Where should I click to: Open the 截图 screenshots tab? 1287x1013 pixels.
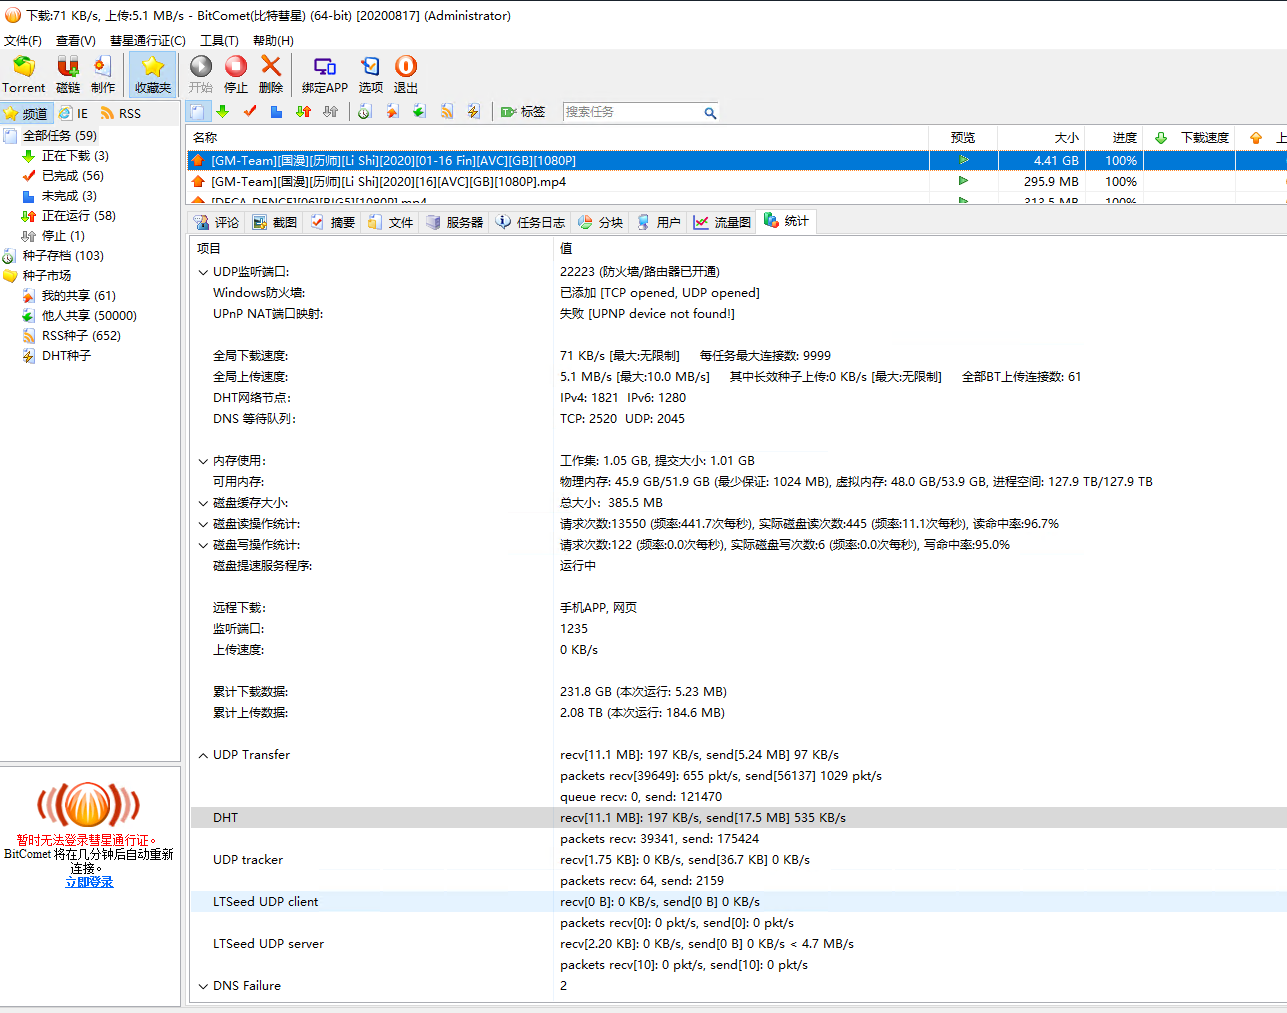pyautogui.click(x=275, y=222)
